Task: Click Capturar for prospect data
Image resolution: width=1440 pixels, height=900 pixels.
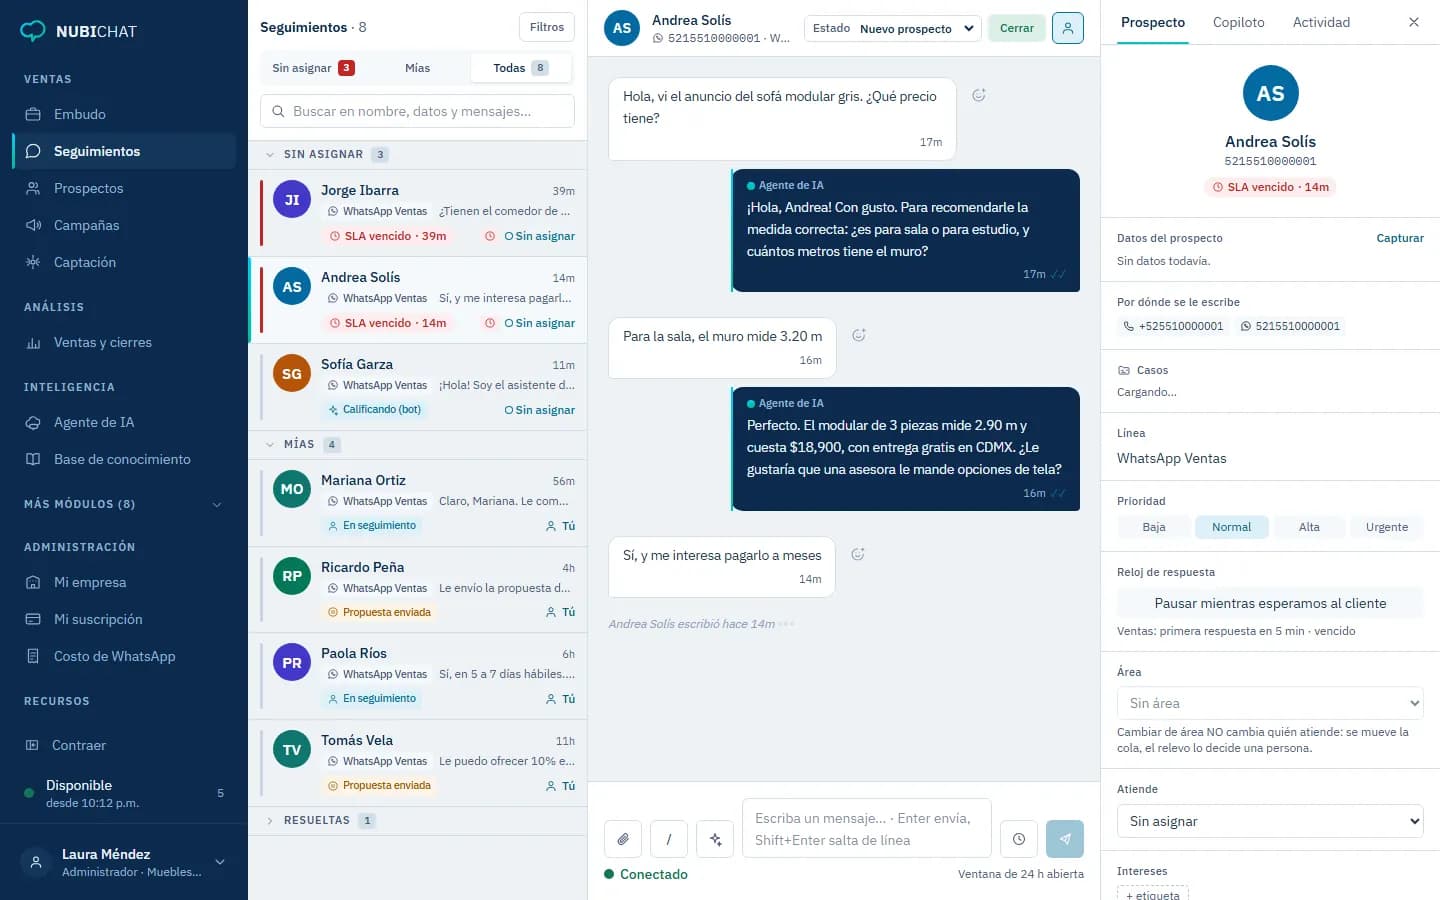Action: (1400, 238)
